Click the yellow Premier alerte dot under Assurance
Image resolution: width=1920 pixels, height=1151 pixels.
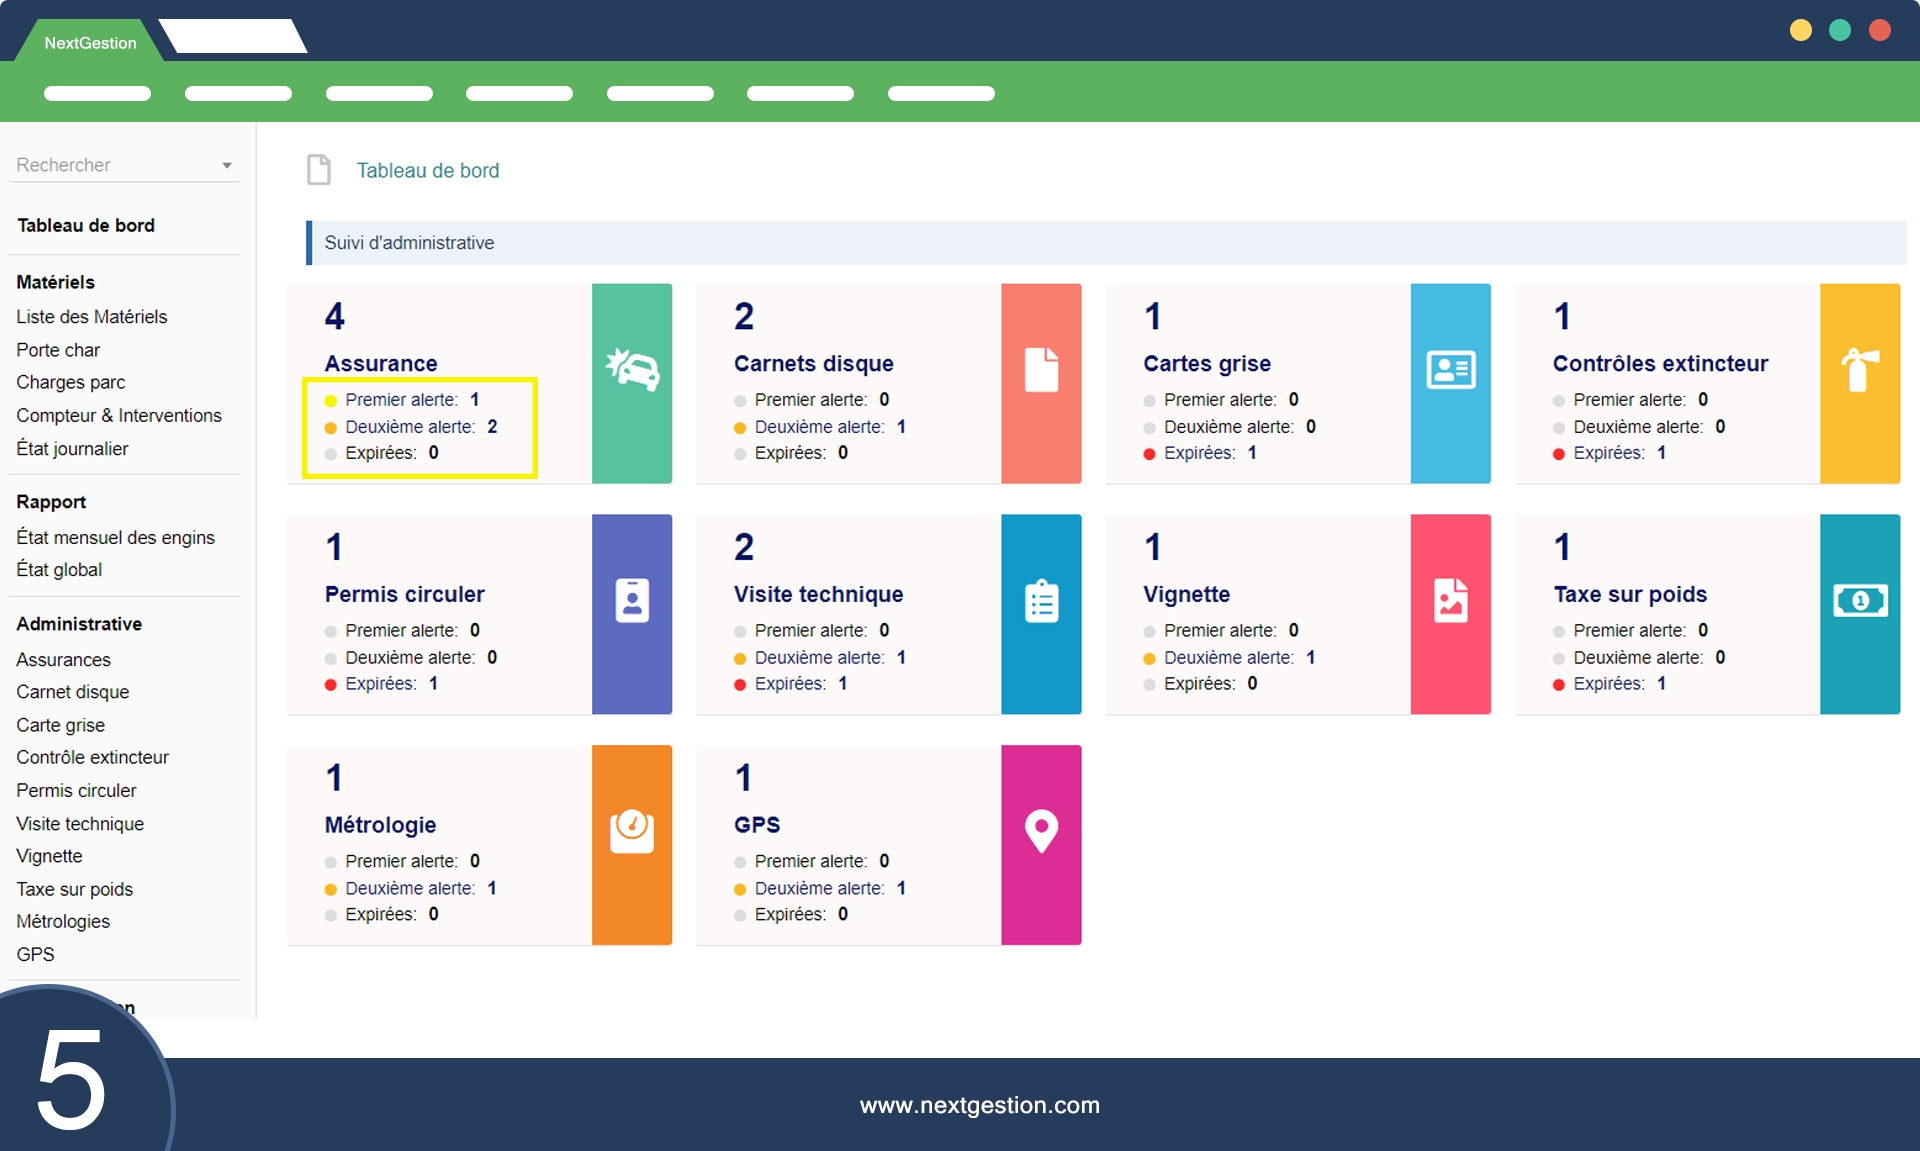click(331, 401)
